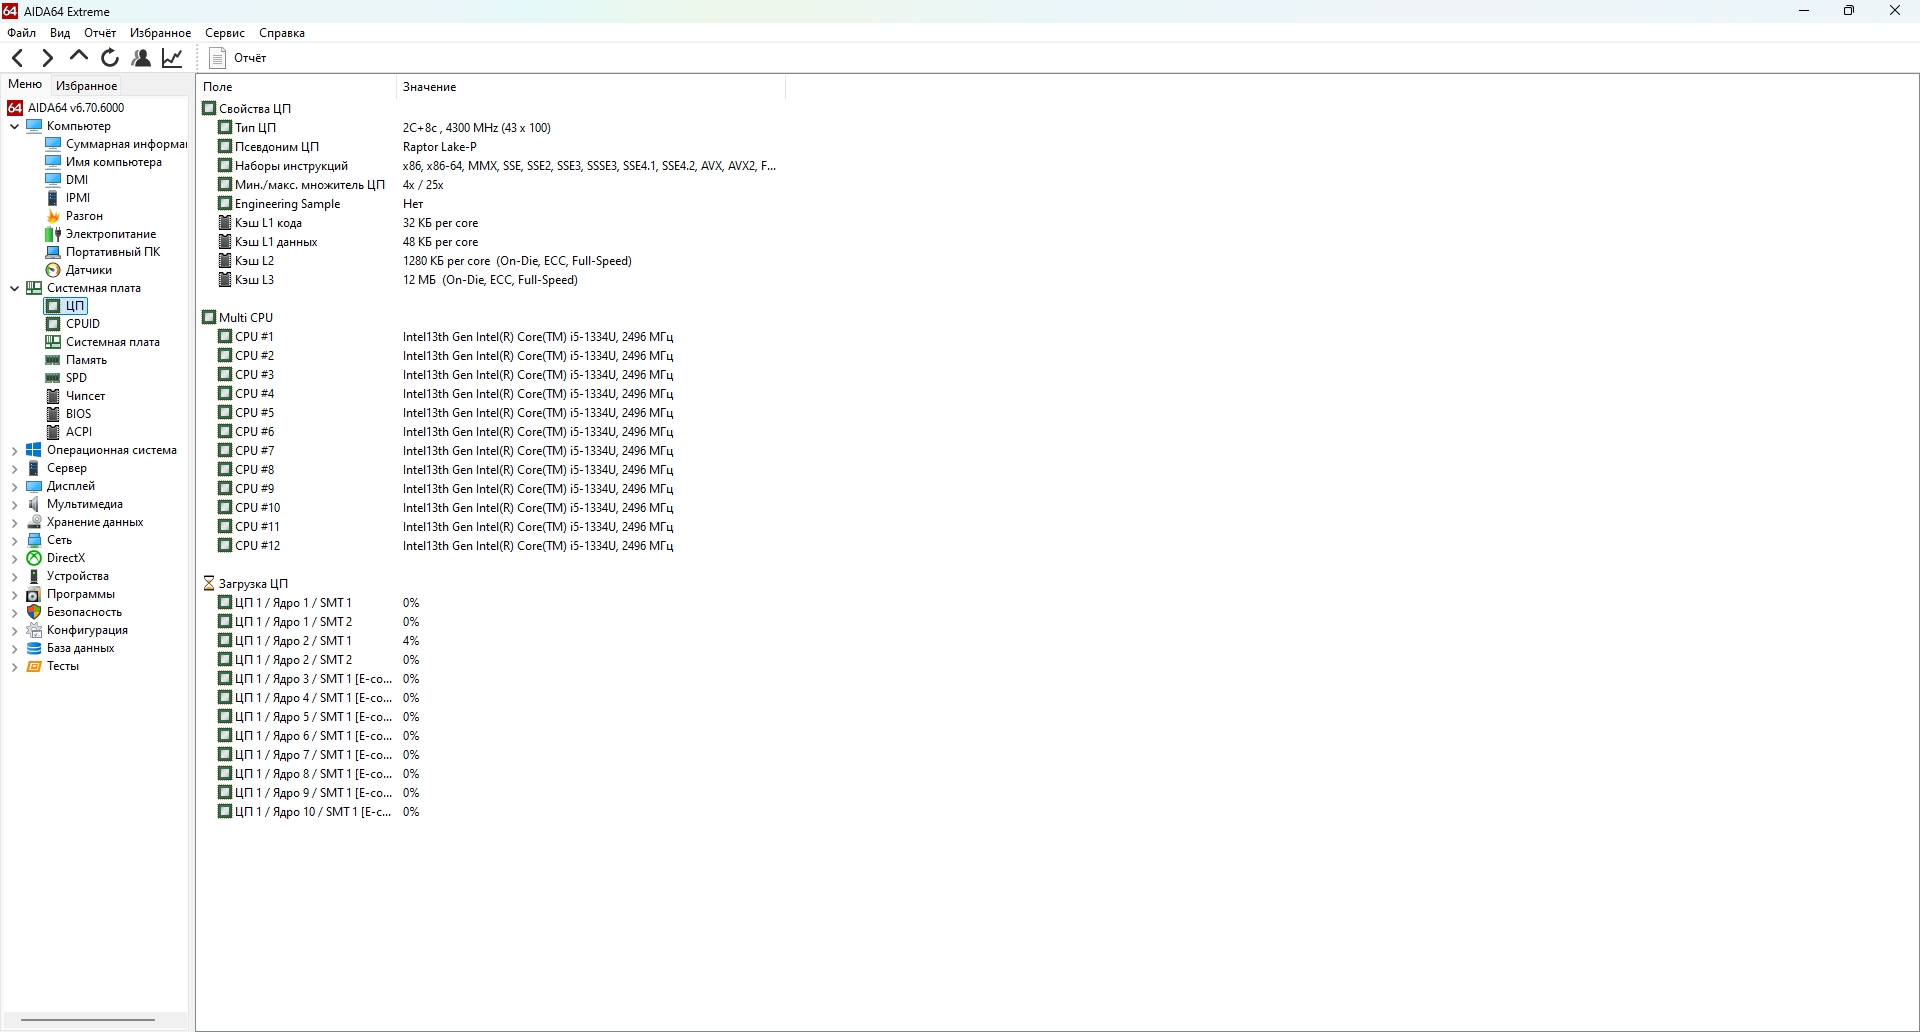
Task: Click the ACPI chip icon
Action: [53, 432]
